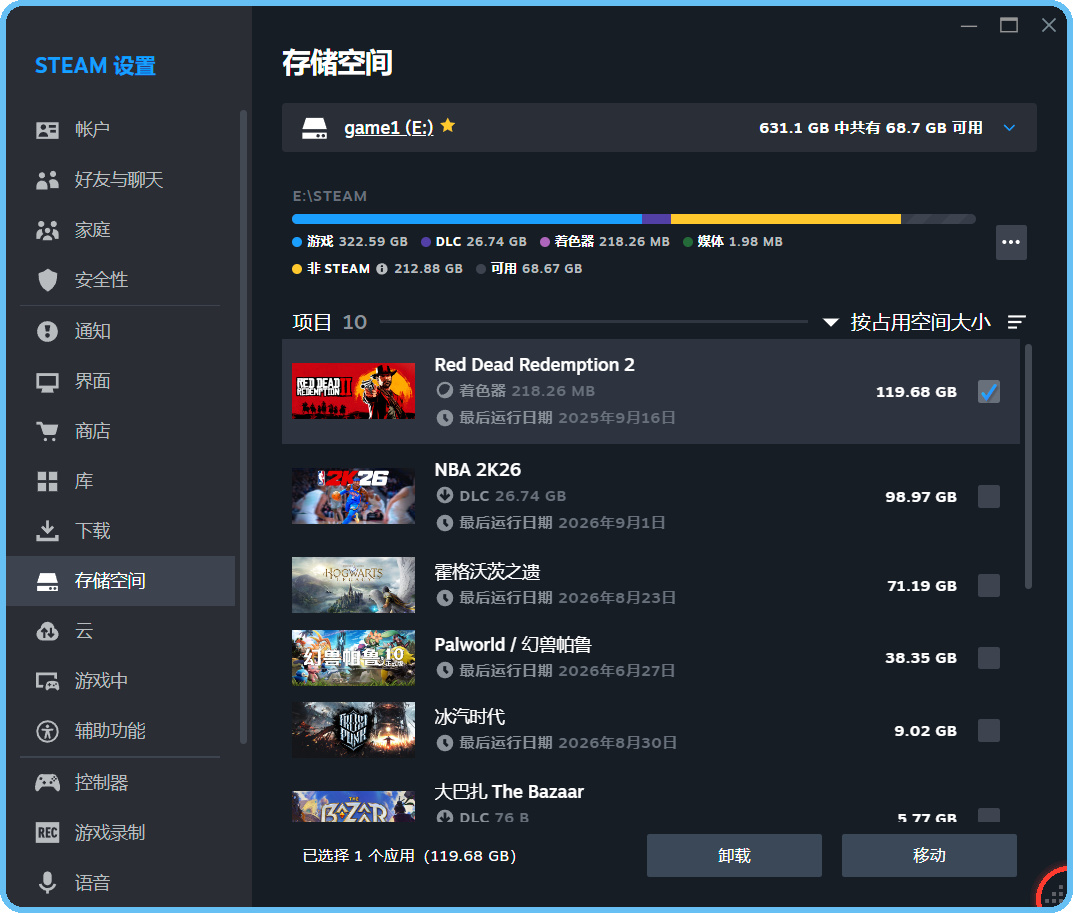This screenshot has width=1073, height=913.
Task: Click the blue 游戏 usage bar segment
Action: coord(467,219)
